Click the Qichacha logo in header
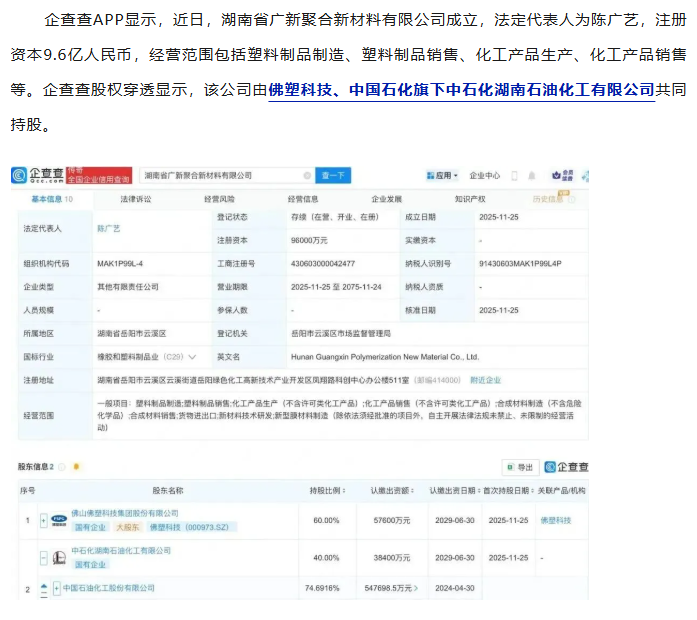697x620 pixels. [x=37, y=175]
